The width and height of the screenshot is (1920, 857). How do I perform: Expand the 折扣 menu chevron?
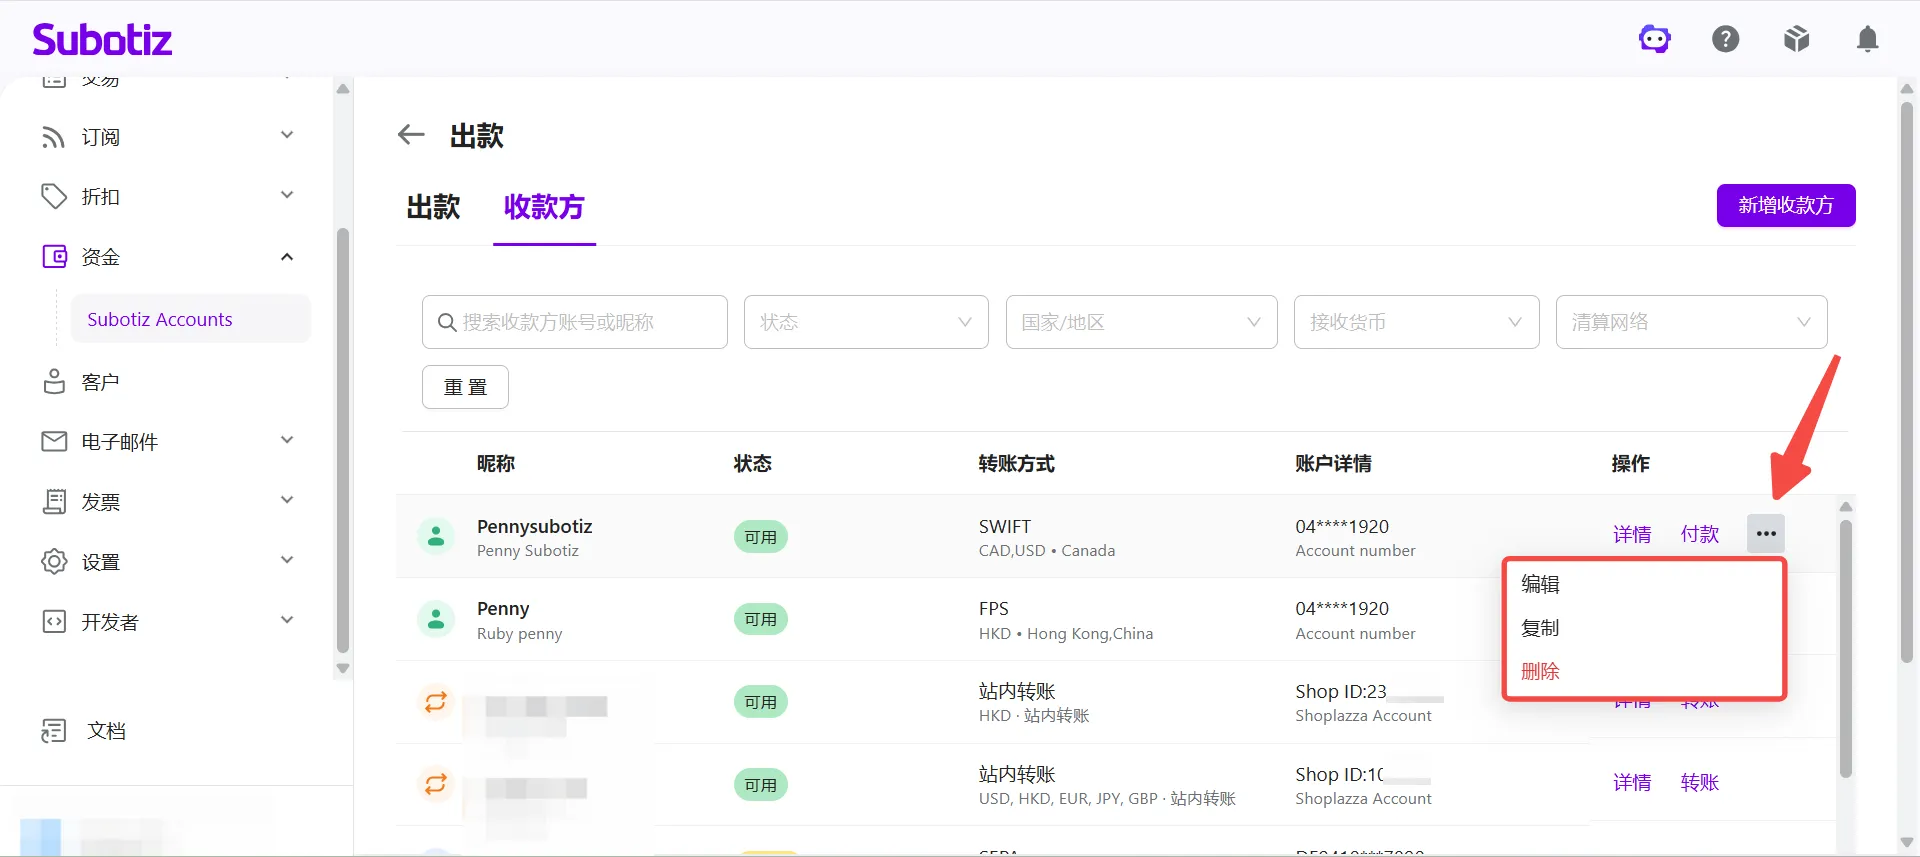287,195
